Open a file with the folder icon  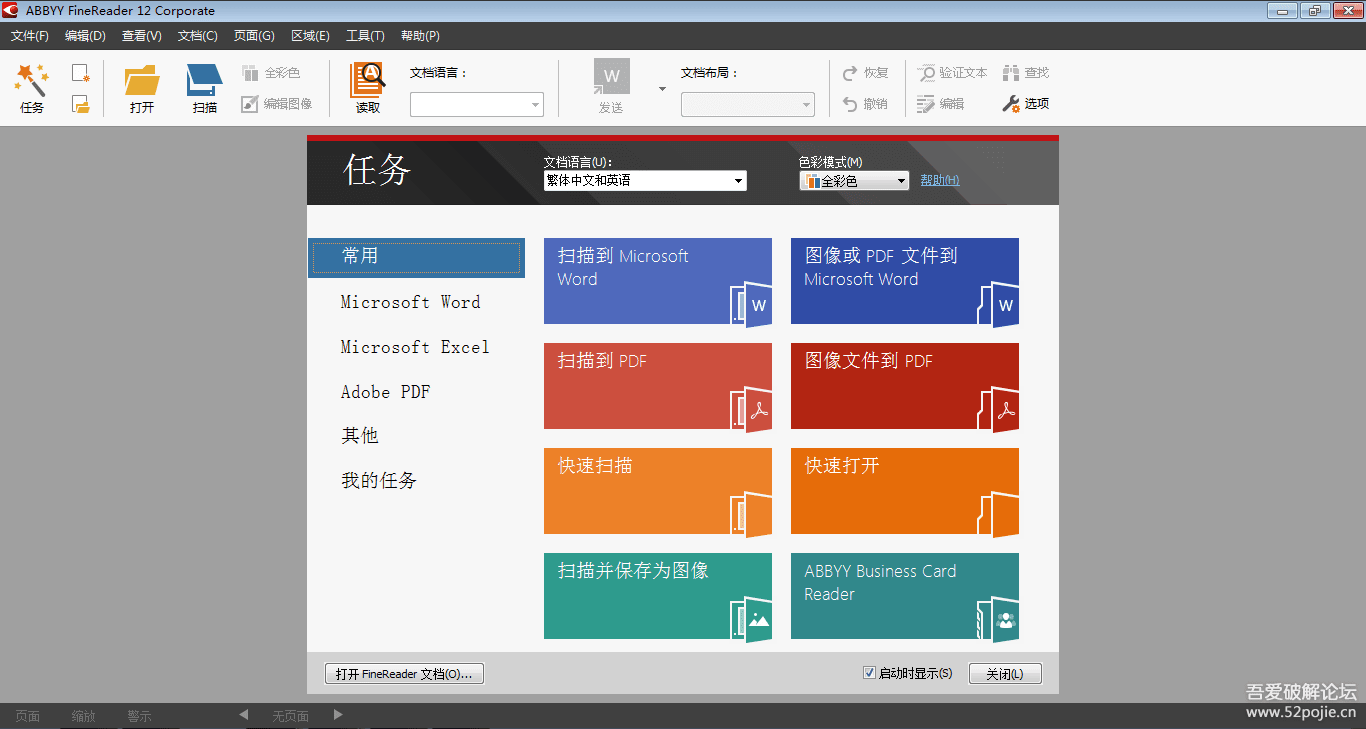point(142,88)
